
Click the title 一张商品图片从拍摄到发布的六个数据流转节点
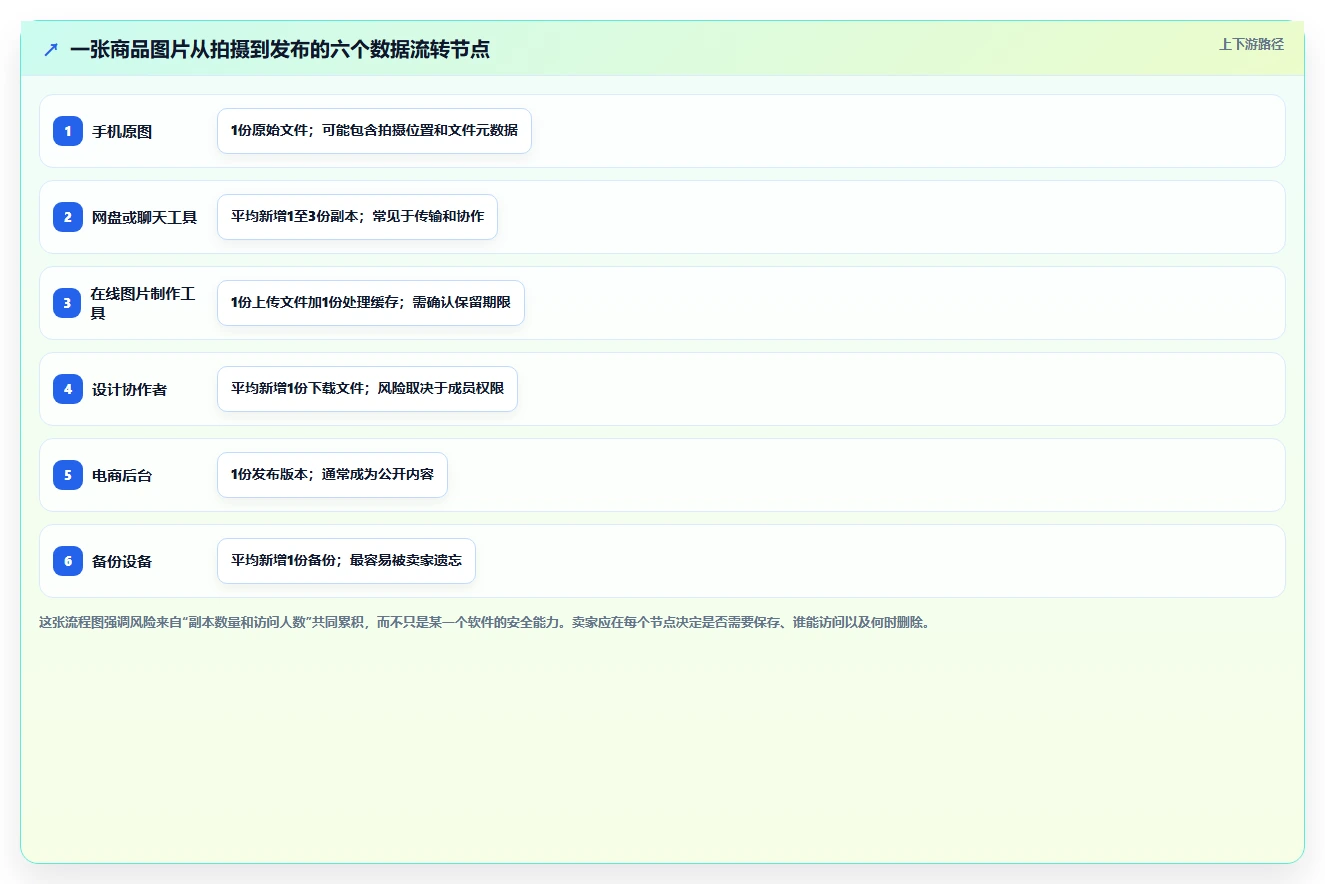(x=280, y=49)
